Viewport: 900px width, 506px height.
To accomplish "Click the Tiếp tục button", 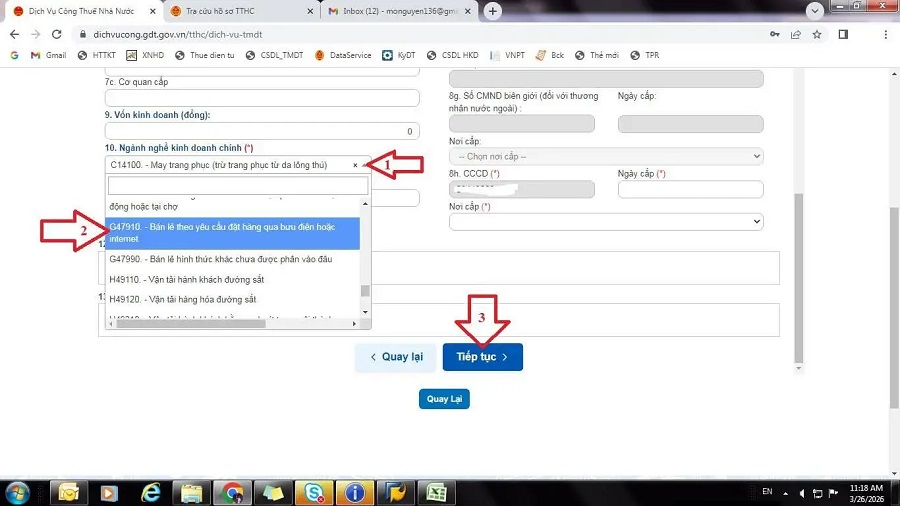I will (483, 357).
